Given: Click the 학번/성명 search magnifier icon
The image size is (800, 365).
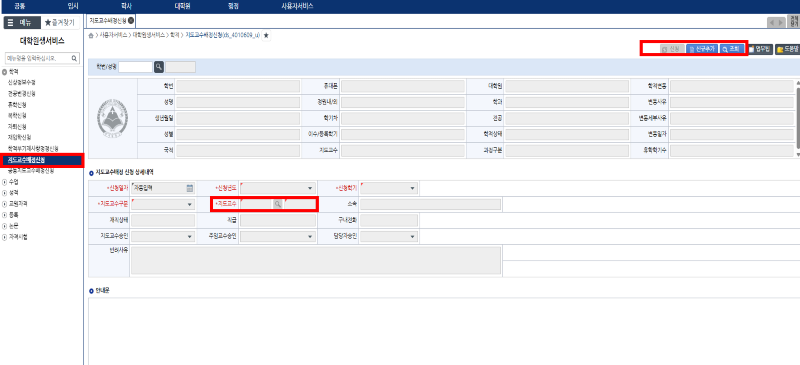Looking at the screenshot, I should point(159,67).
